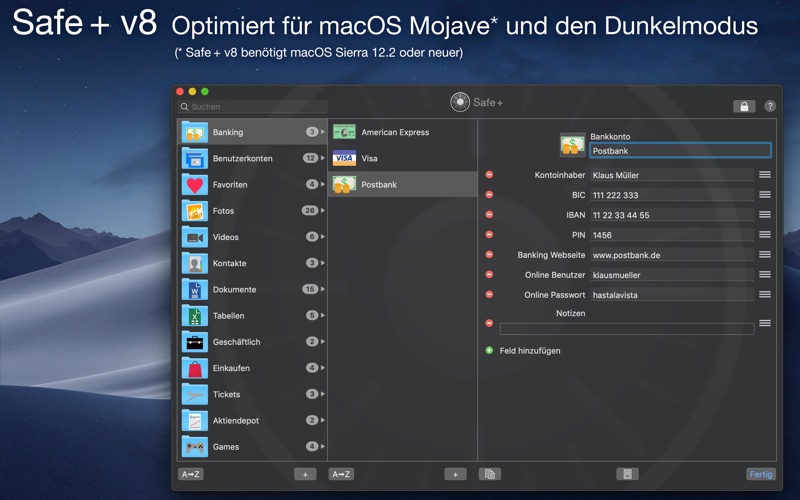The height and width of the screenshot is (500, 800).
Task: Expand Benutzerkonten category arrow
Action: pyautogui.click(x=322, y=158)
